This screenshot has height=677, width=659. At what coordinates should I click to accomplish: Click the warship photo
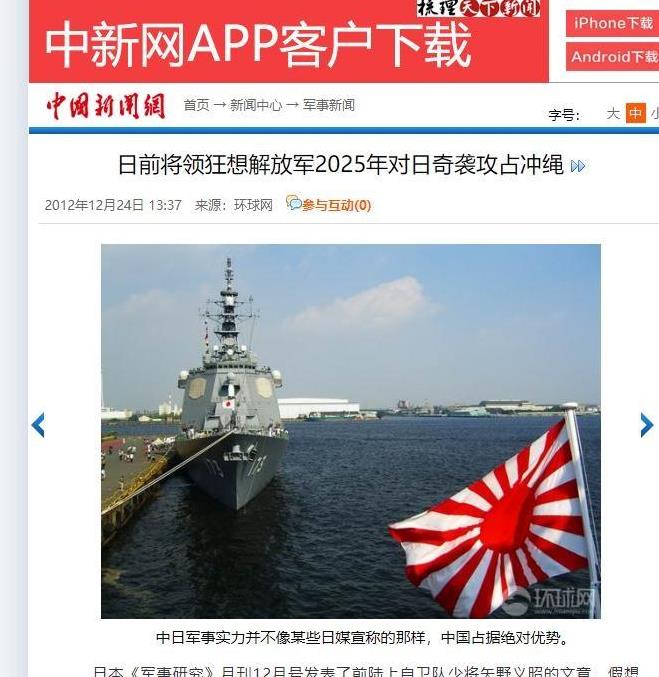(x=351, y=431)
